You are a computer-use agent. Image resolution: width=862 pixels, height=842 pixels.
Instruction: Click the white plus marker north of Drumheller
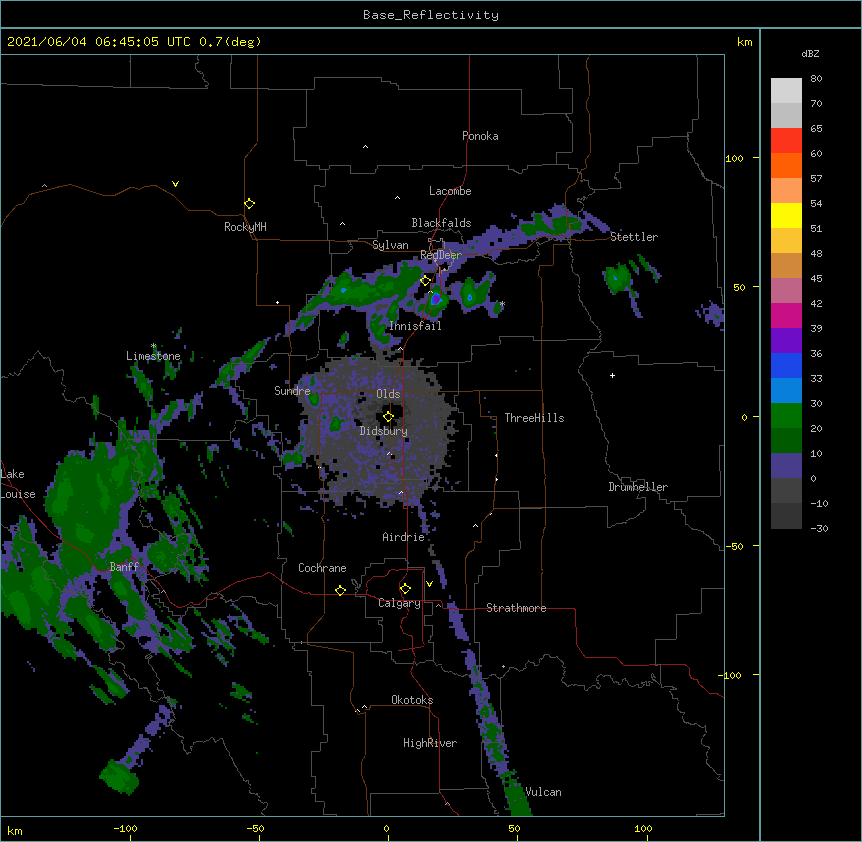coord(612,375)
